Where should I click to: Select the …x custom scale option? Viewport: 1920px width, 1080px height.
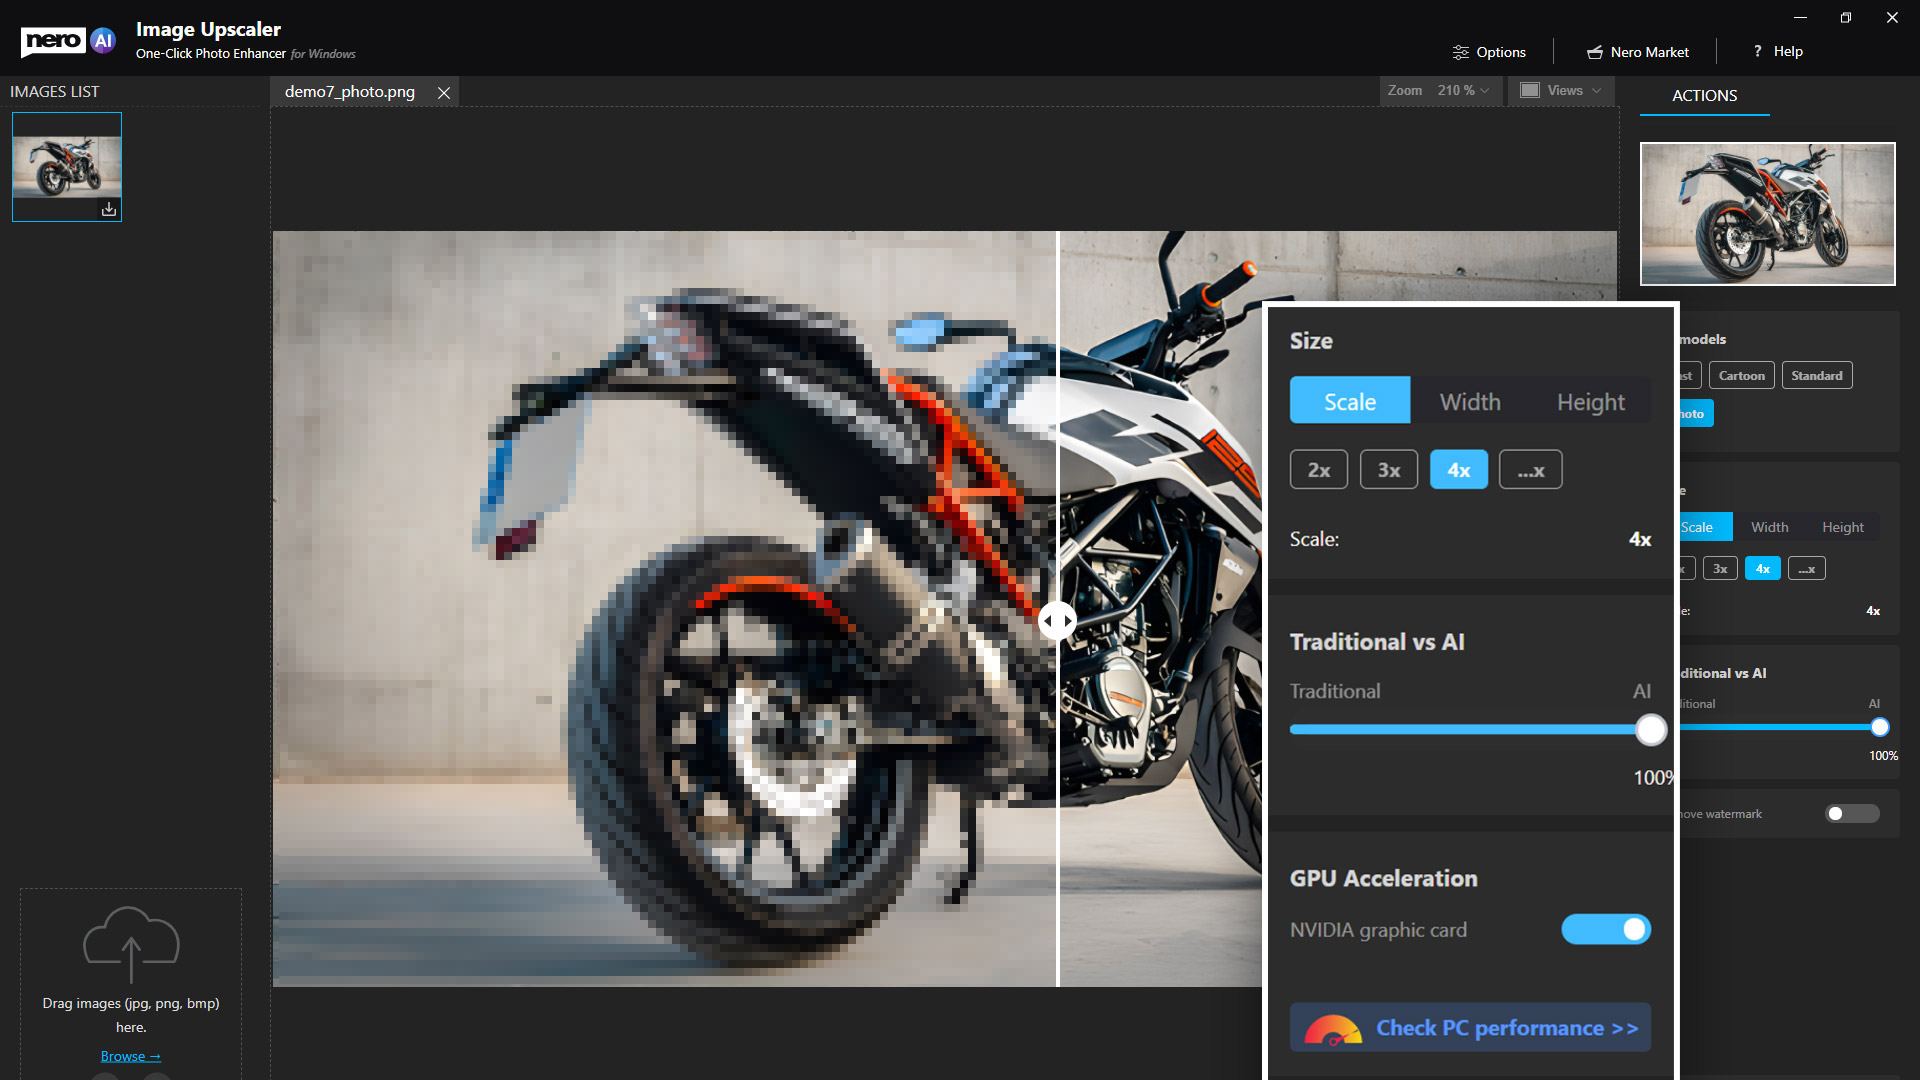[1528, 469]
